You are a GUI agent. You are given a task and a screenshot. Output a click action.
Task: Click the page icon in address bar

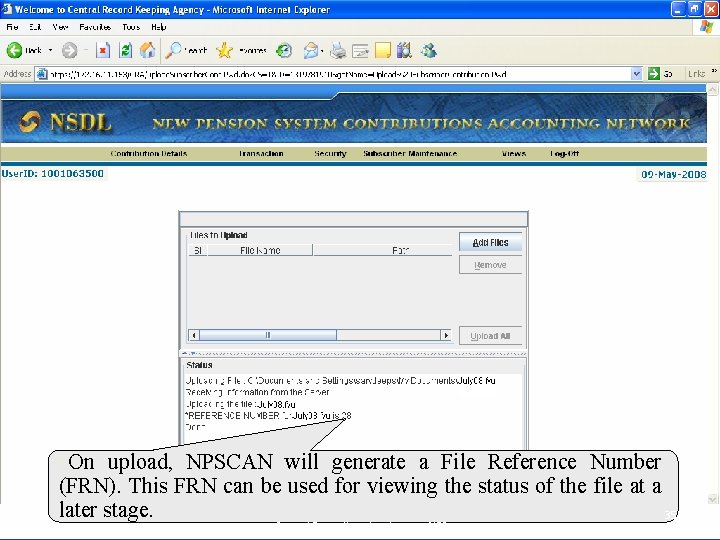tap(42, 73)
